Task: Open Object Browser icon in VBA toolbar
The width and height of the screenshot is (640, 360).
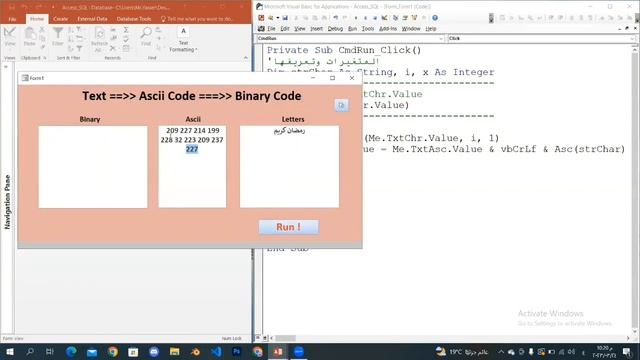Action: pos(415,18)
